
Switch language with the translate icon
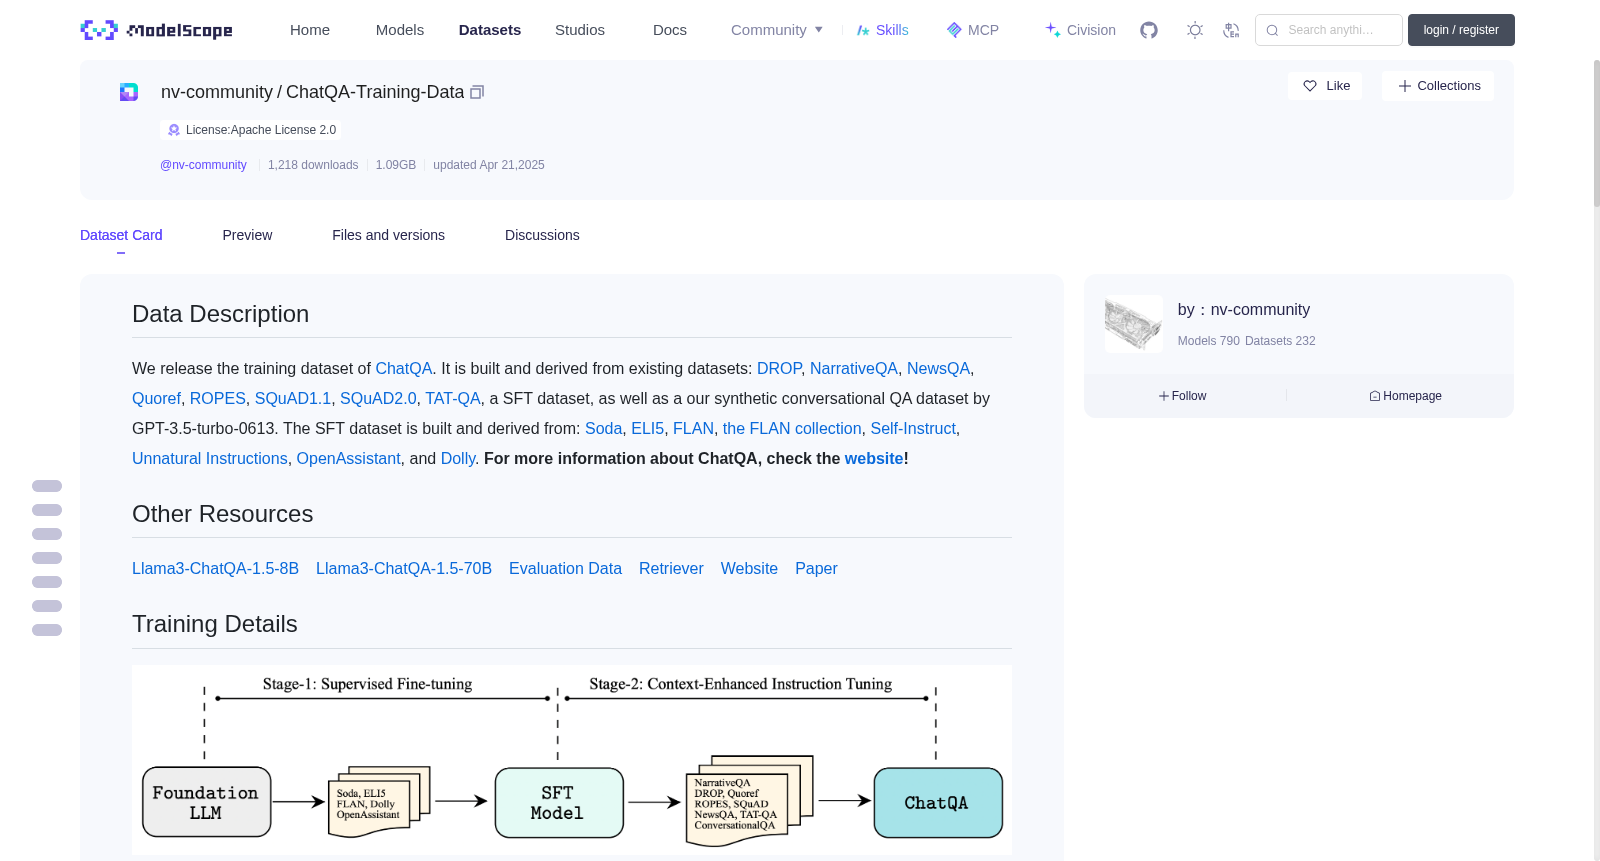[1231, 30]
